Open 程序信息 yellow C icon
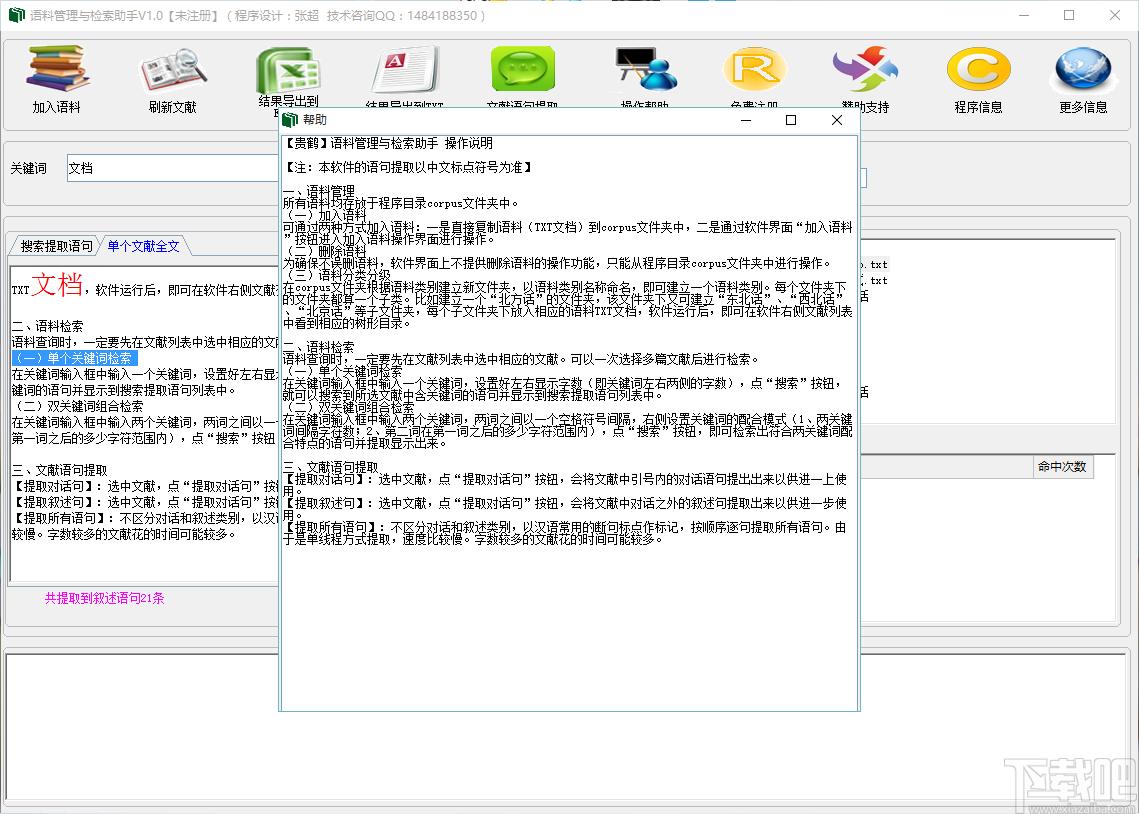Viewport: 1139px width, 814px height. (978, 70)
